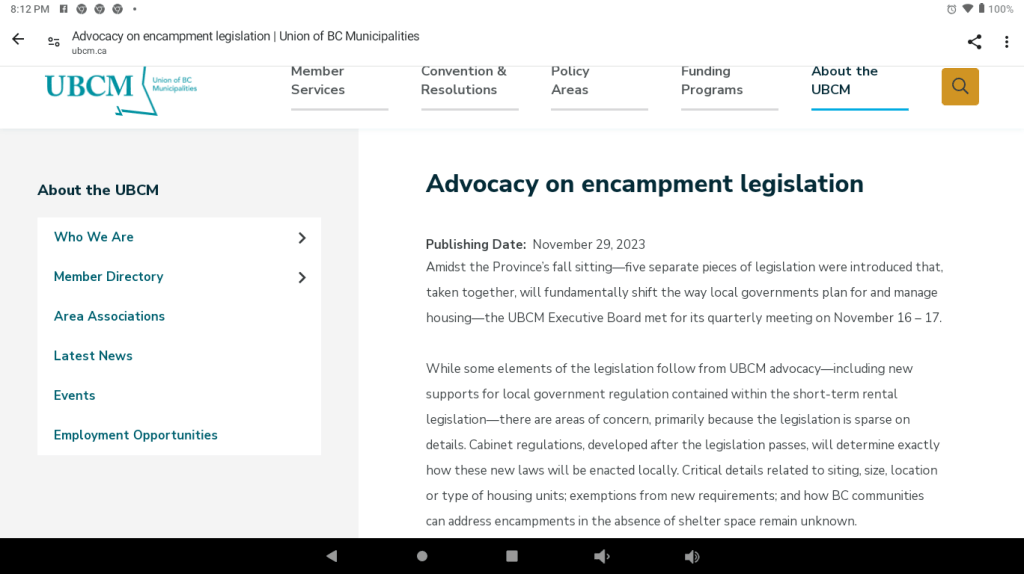Click the orange search button
Image resolution: width=1024 pixels, height=574 pixels.
960,87
